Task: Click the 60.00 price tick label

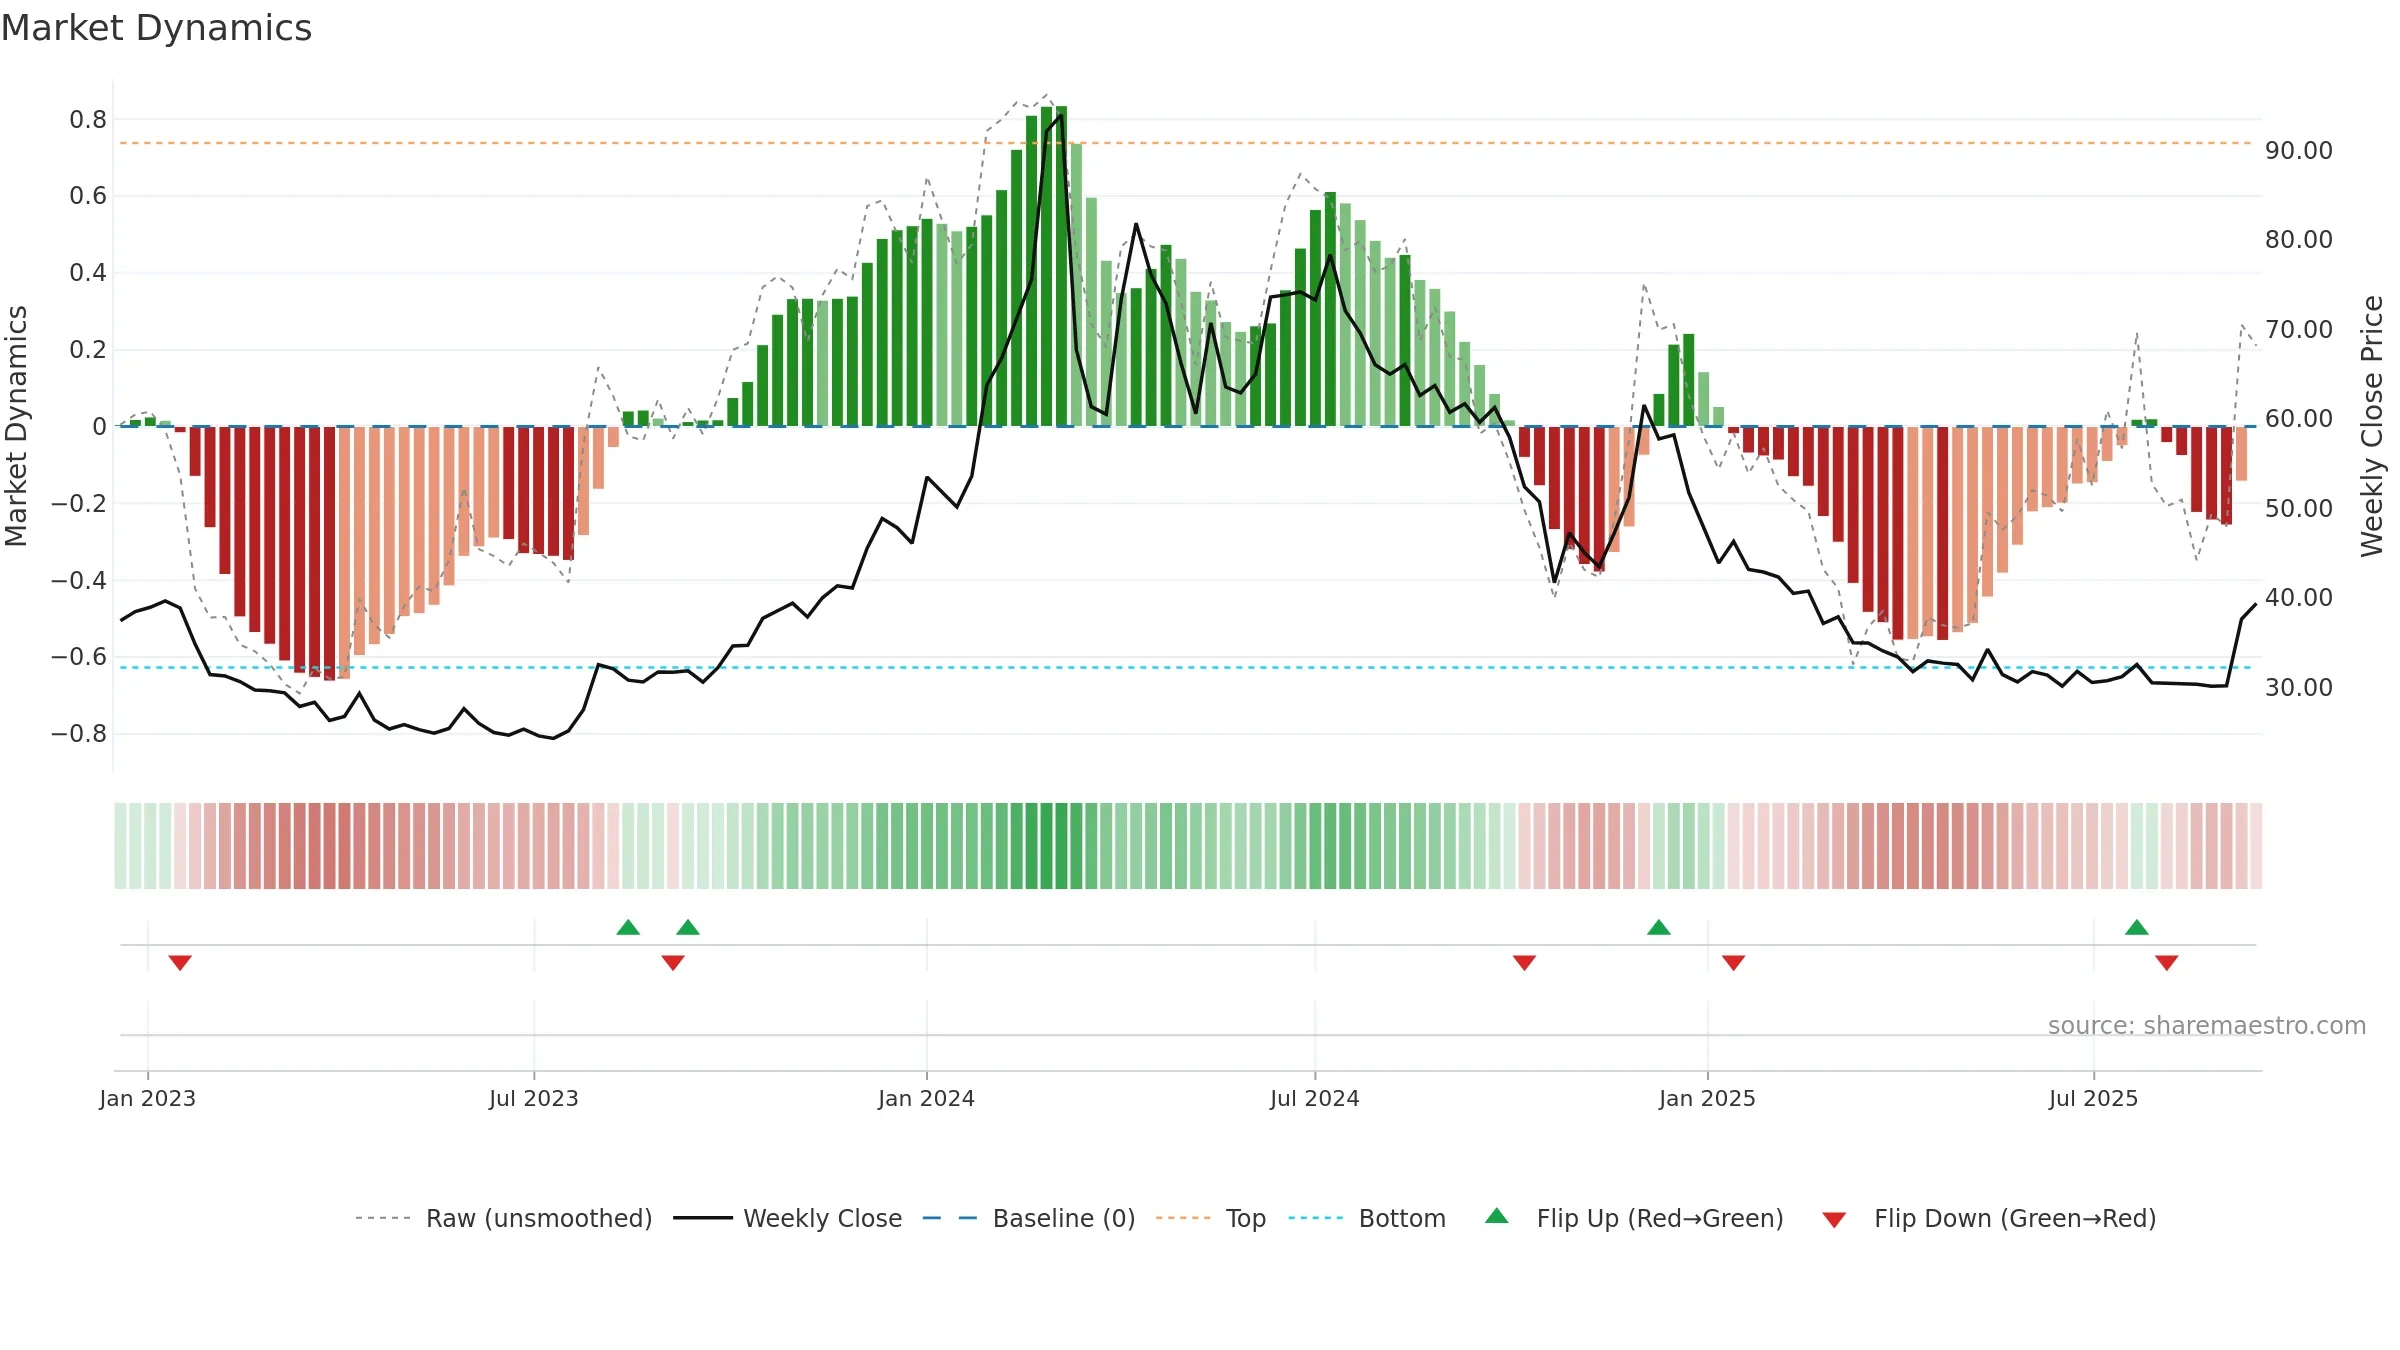Action: pyautogui.click(x=2299, y=419)
